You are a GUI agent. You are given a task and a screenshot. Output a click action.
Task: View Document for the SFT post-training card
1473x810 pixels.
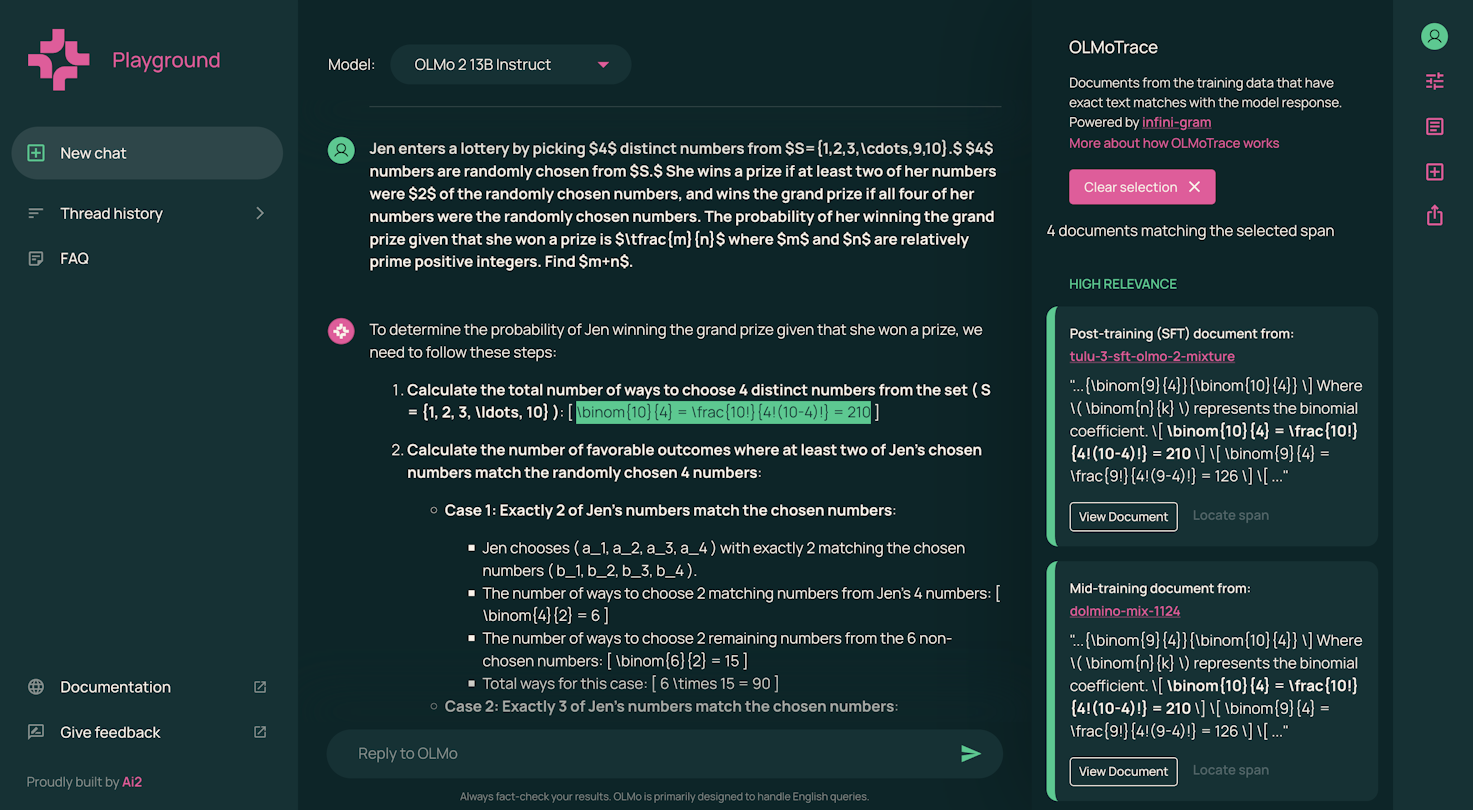coord(1123,516)
